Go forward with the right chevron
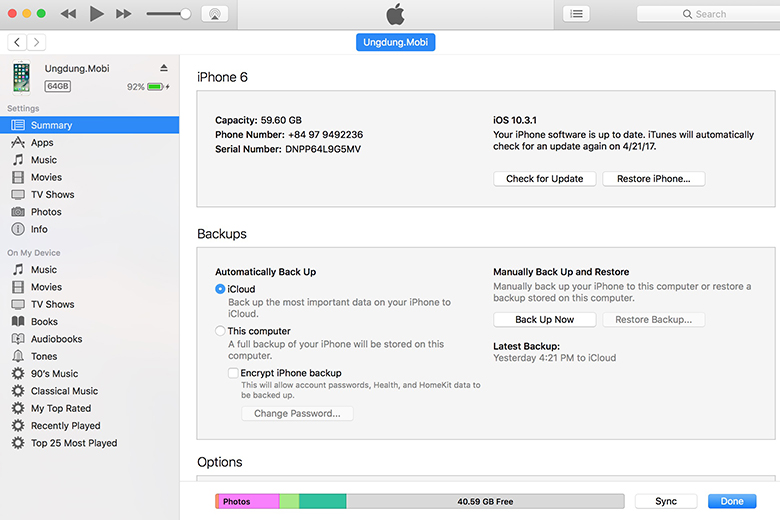The width and height of the screenshot is (780, 520). [36, 42]
